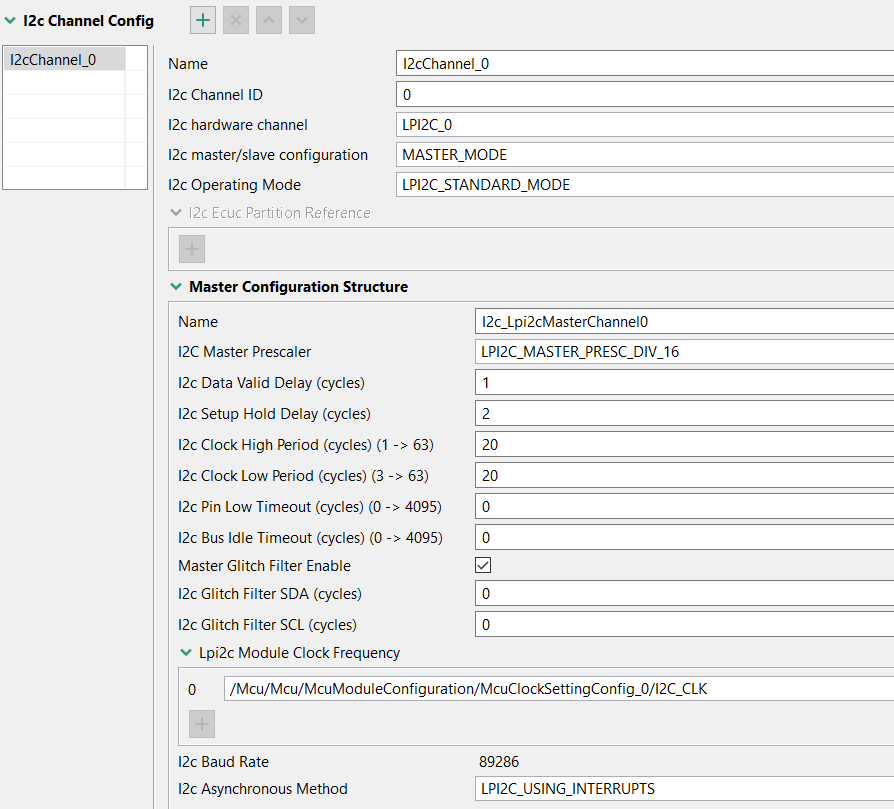Click the delete channel X icon
The width and height of the screenshot is (894, 809).
[237, 20]
